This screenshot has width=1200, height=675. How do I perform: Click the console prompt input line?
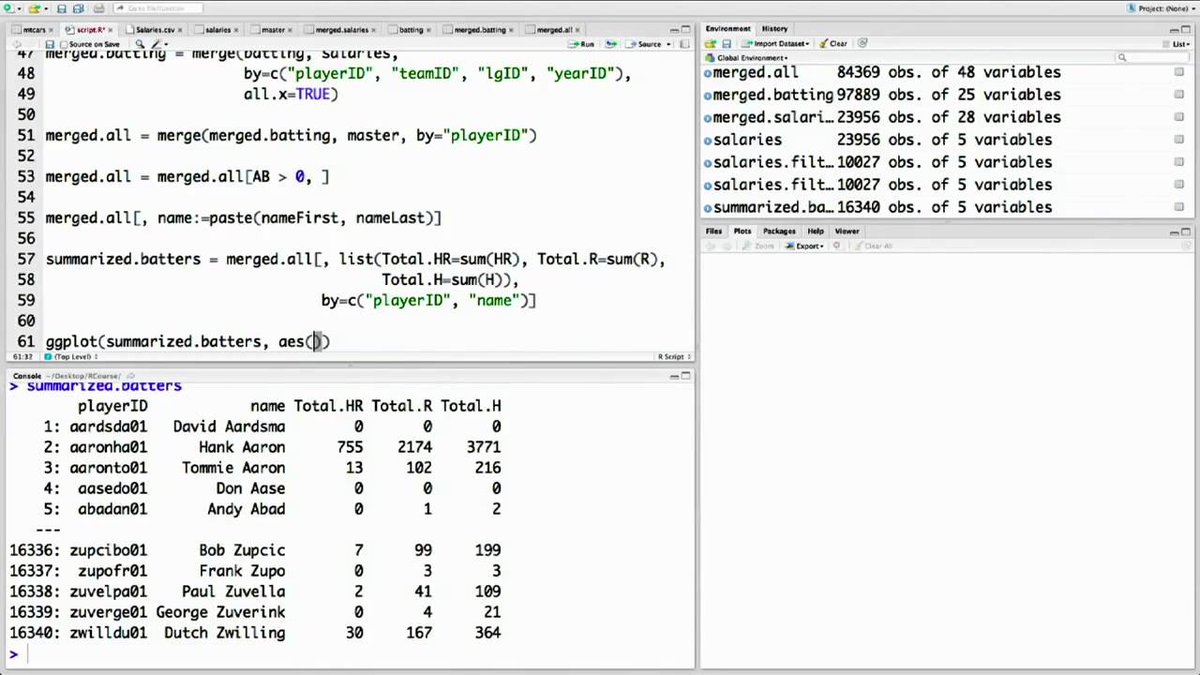coord(350,655)
